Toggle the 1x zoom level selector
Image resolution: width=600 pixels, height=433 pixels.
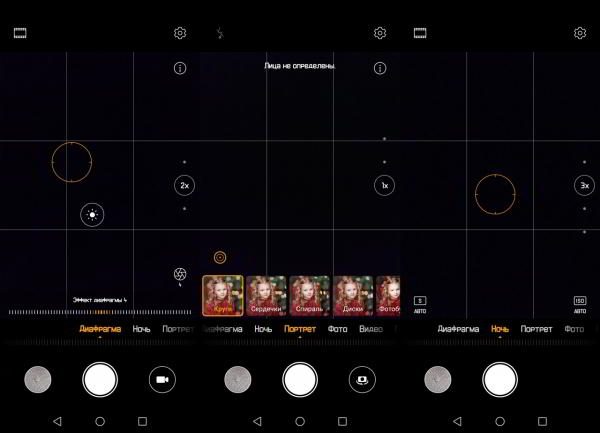[384, 185]
